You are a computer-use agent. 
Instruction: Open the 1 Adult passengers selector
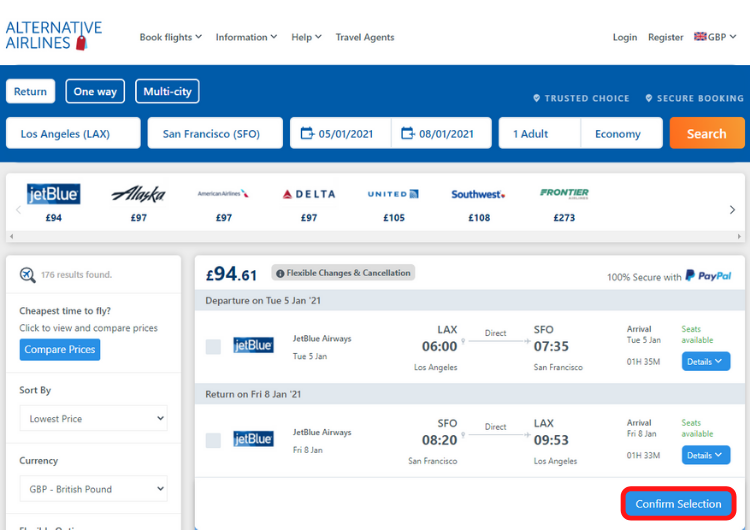[x=540, y=133]
